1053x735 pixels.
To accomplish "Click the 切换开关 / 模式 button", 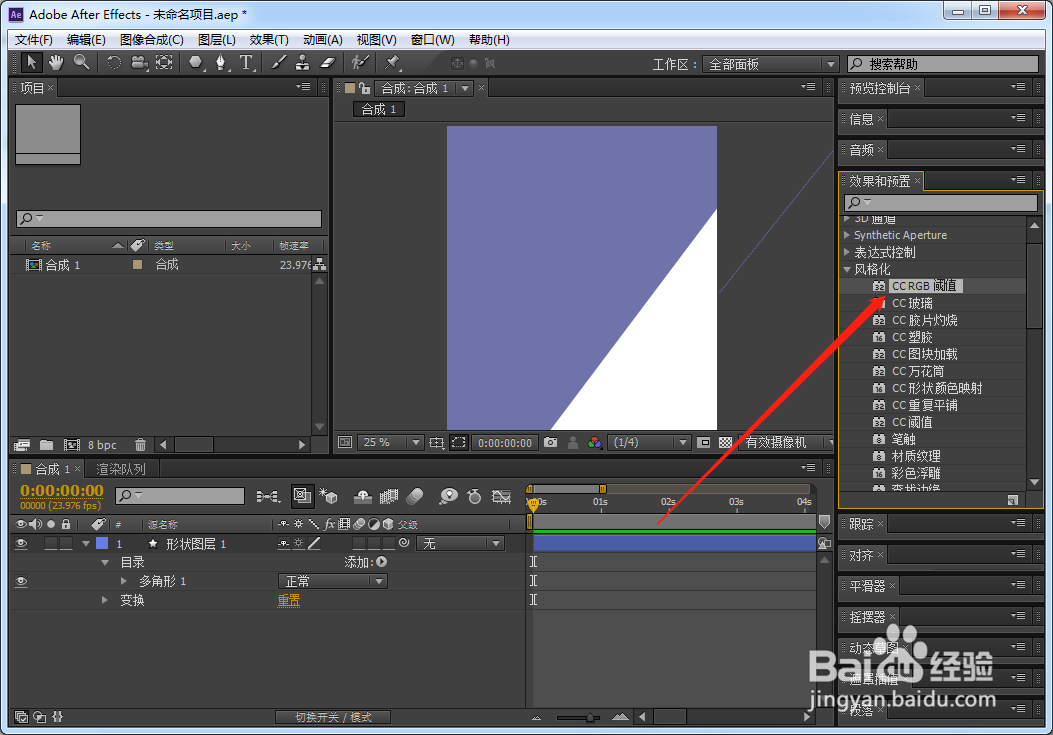I will point(333,718).
